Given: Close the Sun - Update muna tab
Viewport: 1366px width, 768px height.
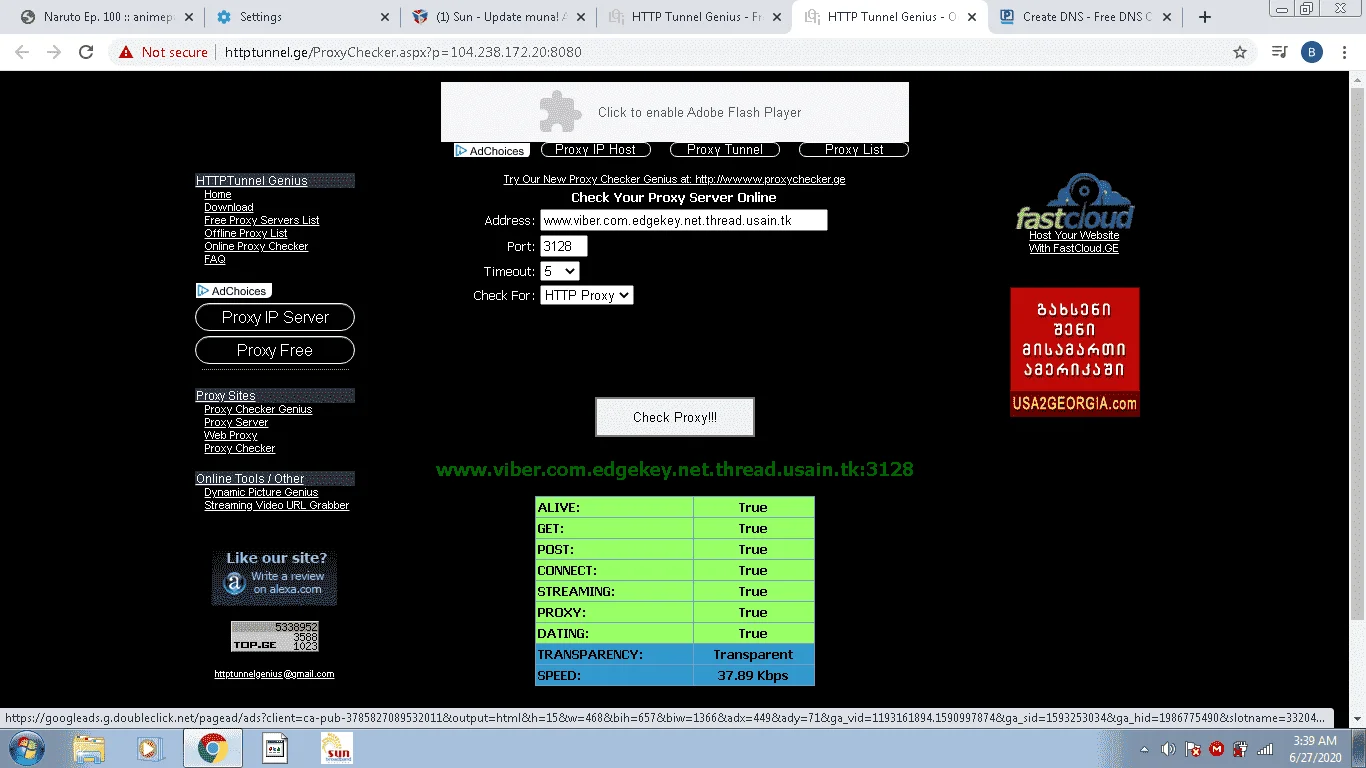Looking at the screenshot, I should coord(582,17).
